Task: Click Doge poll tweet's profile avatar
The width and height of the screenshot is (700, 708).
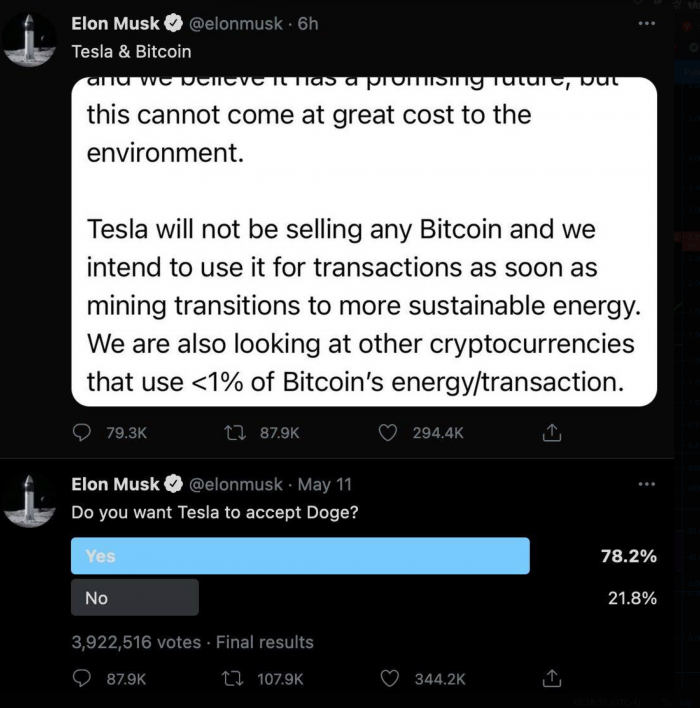Action: tap(29, 500)
